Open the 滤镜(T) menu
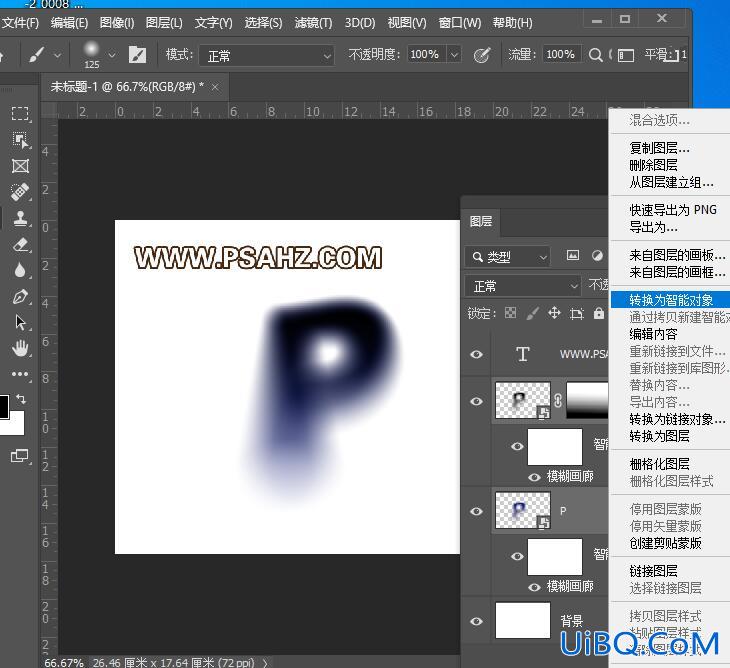Viewport: 730px width, 668px height. (x=313, y=22)
